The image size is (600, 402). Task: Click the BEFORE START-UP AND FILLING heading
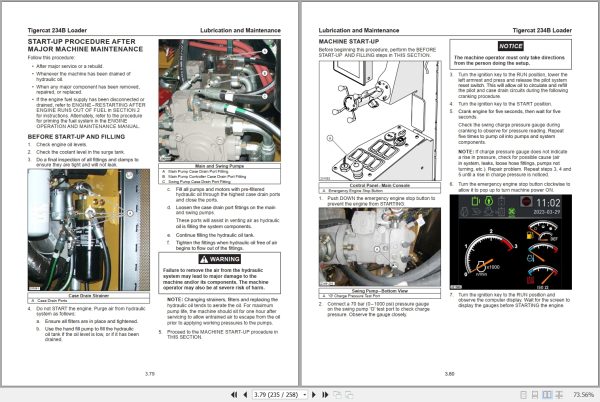point(76,137)
